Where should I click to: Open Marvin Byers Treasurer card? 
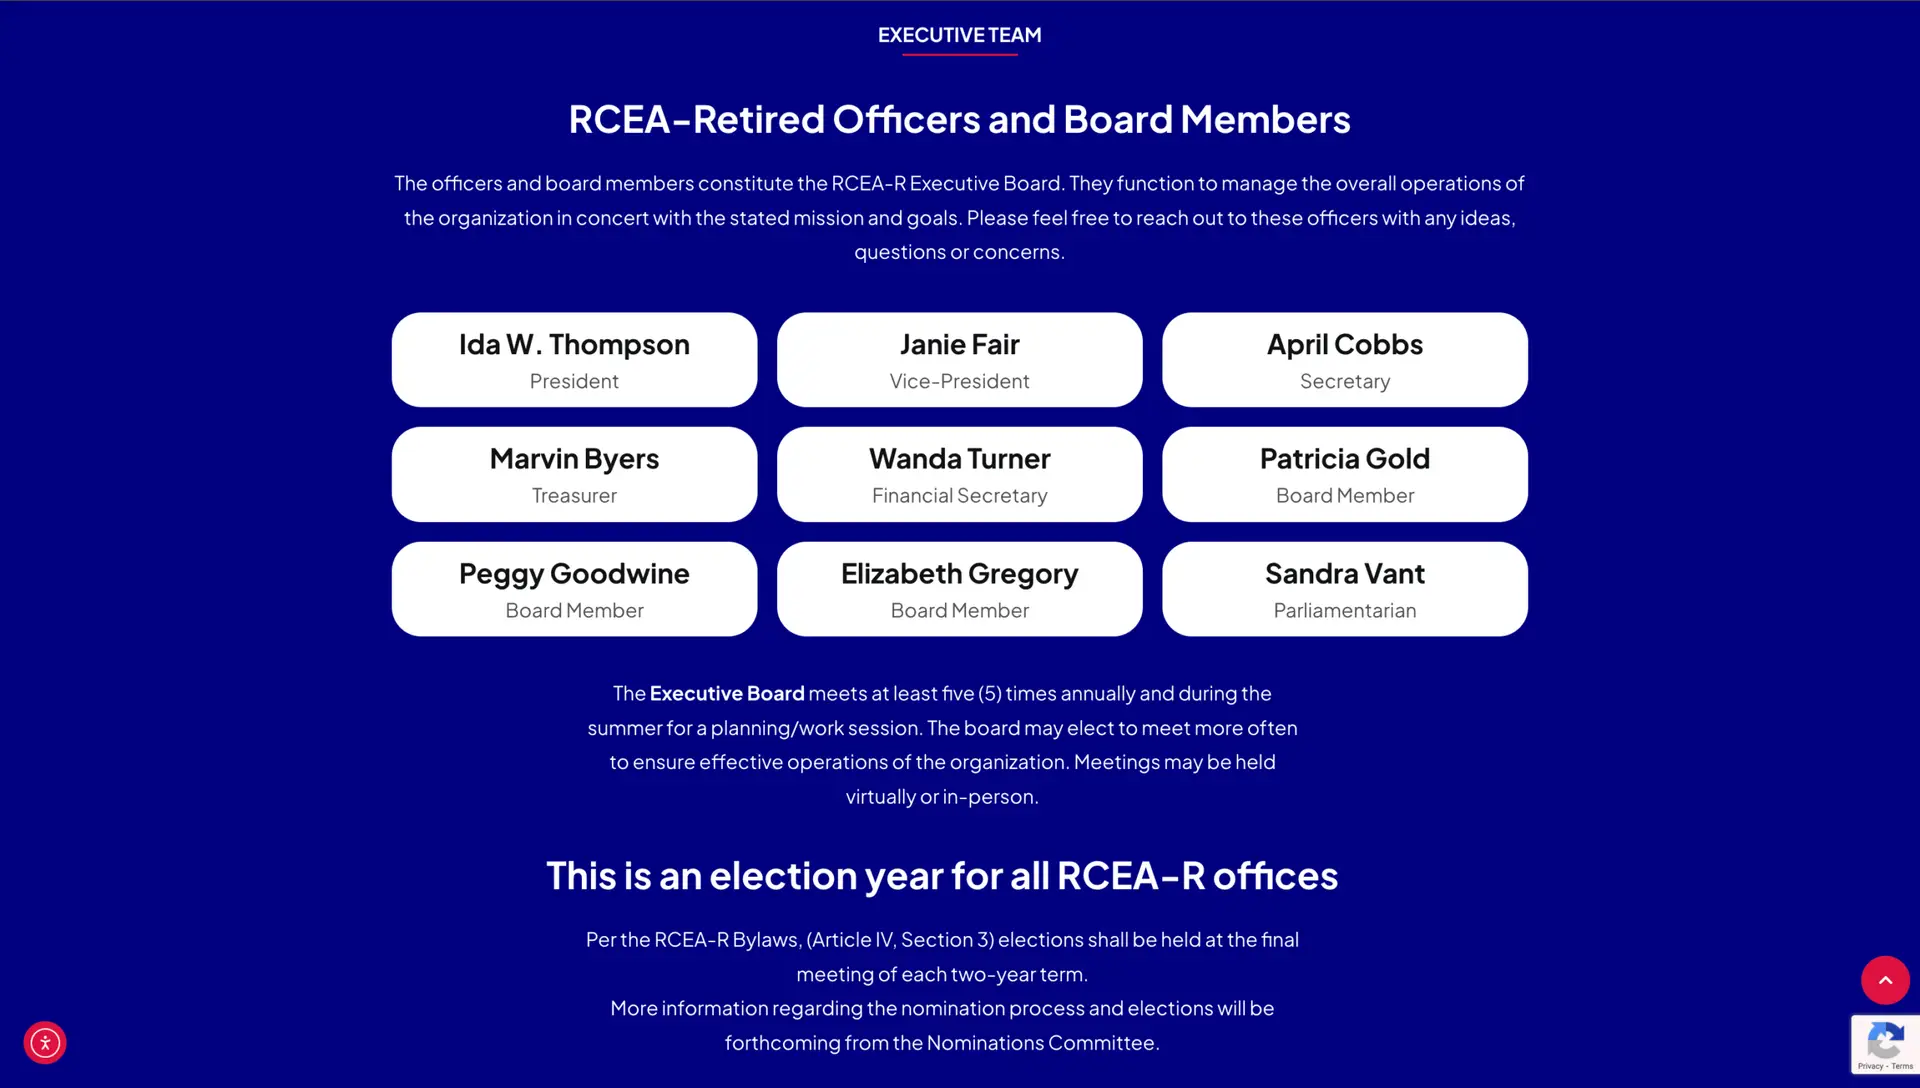(x=574, y=474)
